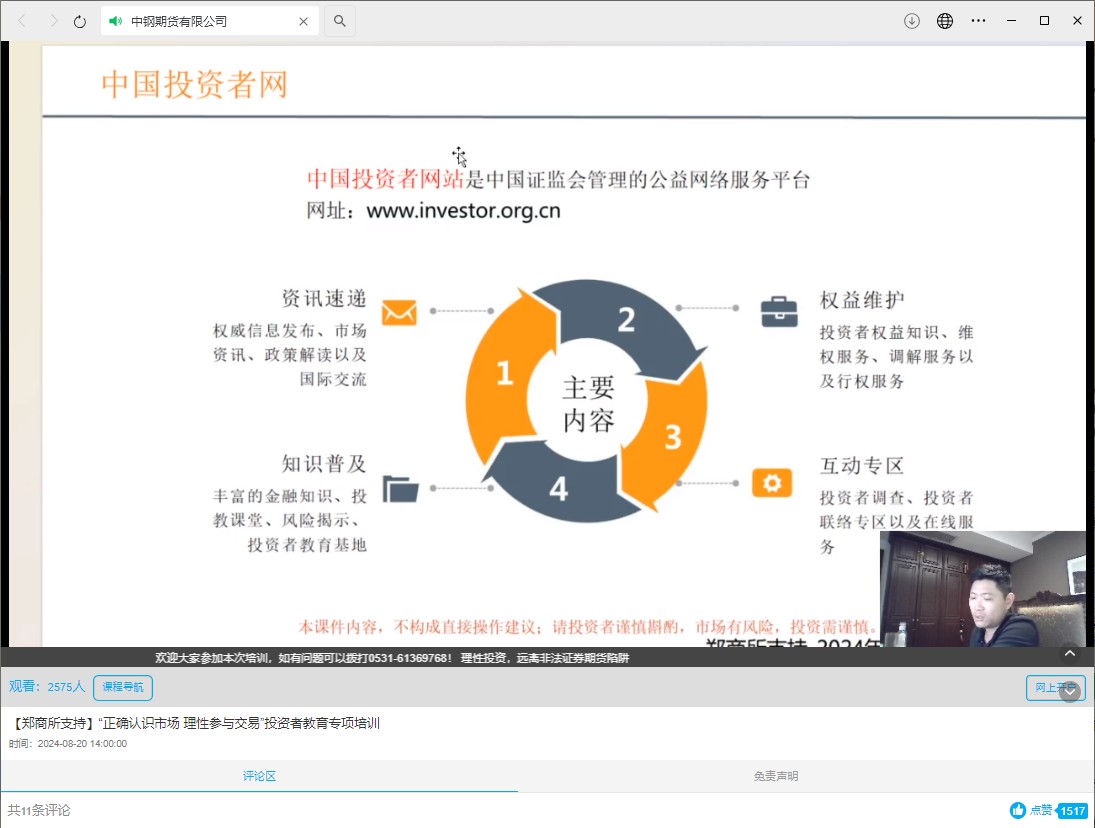The image size is (1095, 828).
Task: Maximize the window
Action: (1045, 21)
